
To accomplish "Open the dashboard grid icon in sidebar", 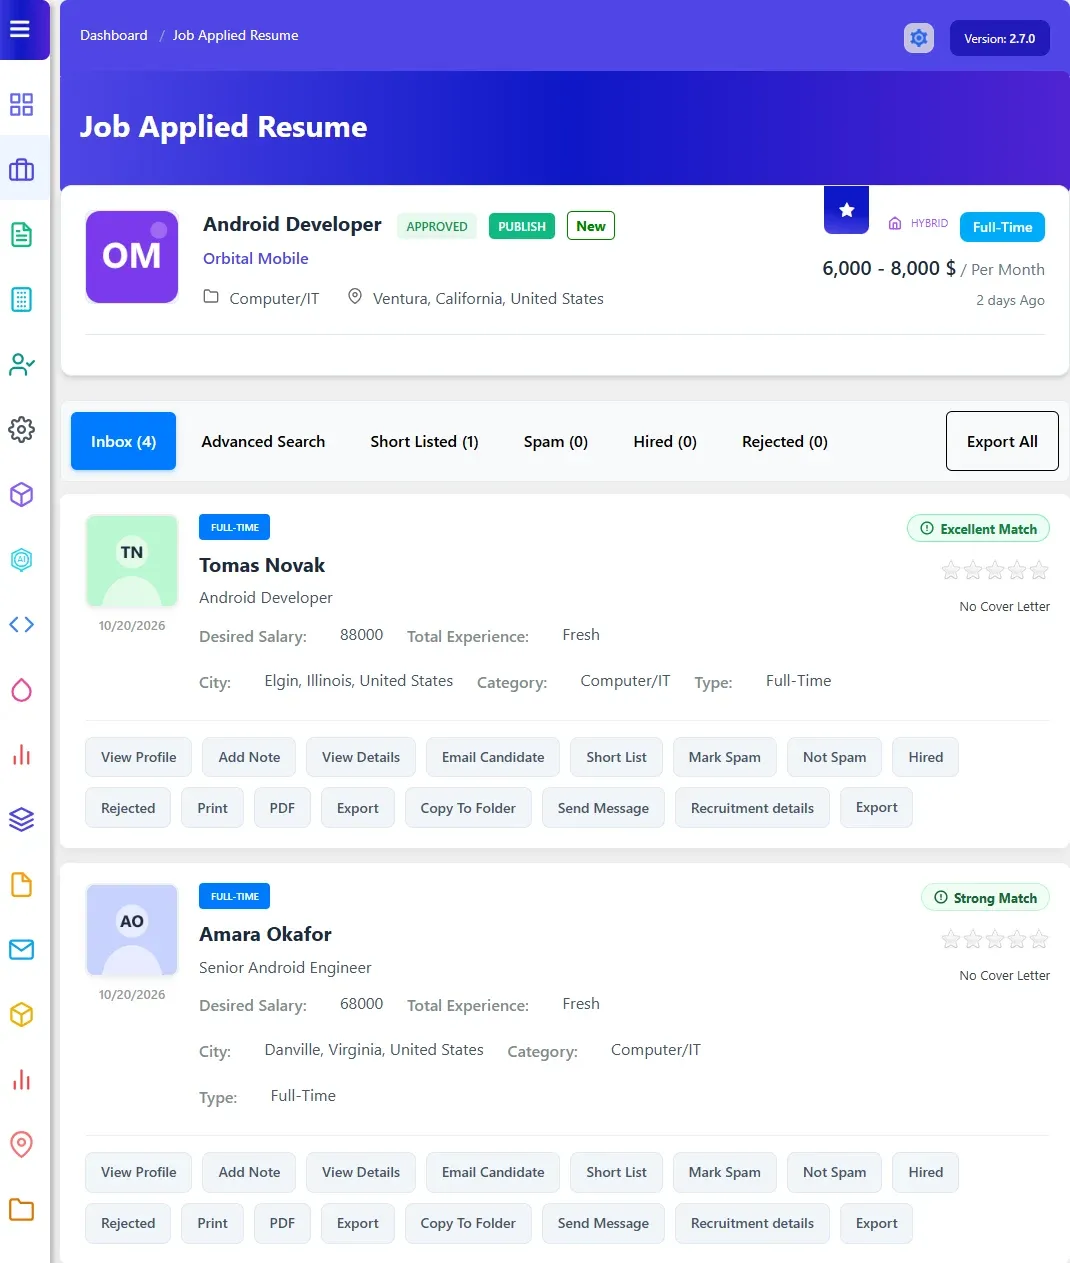I will click(x=21, y=104).
